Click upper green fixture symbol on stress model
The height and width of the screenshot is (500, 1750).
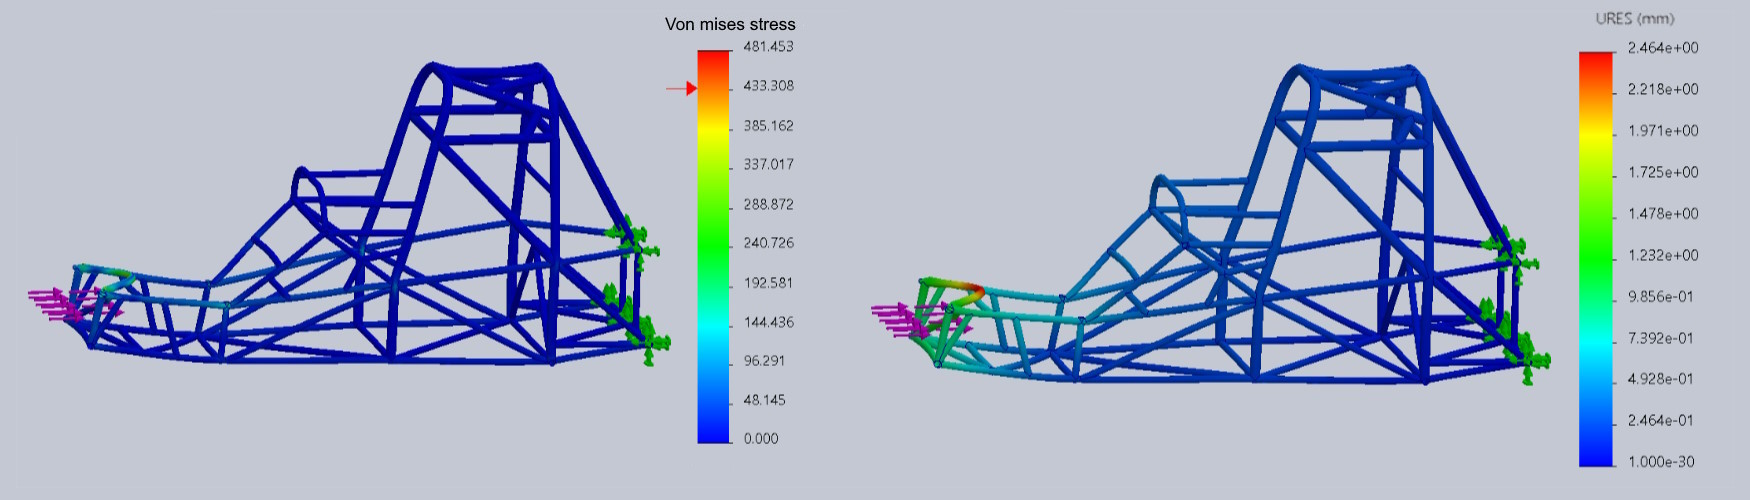[x=631, y=238]
